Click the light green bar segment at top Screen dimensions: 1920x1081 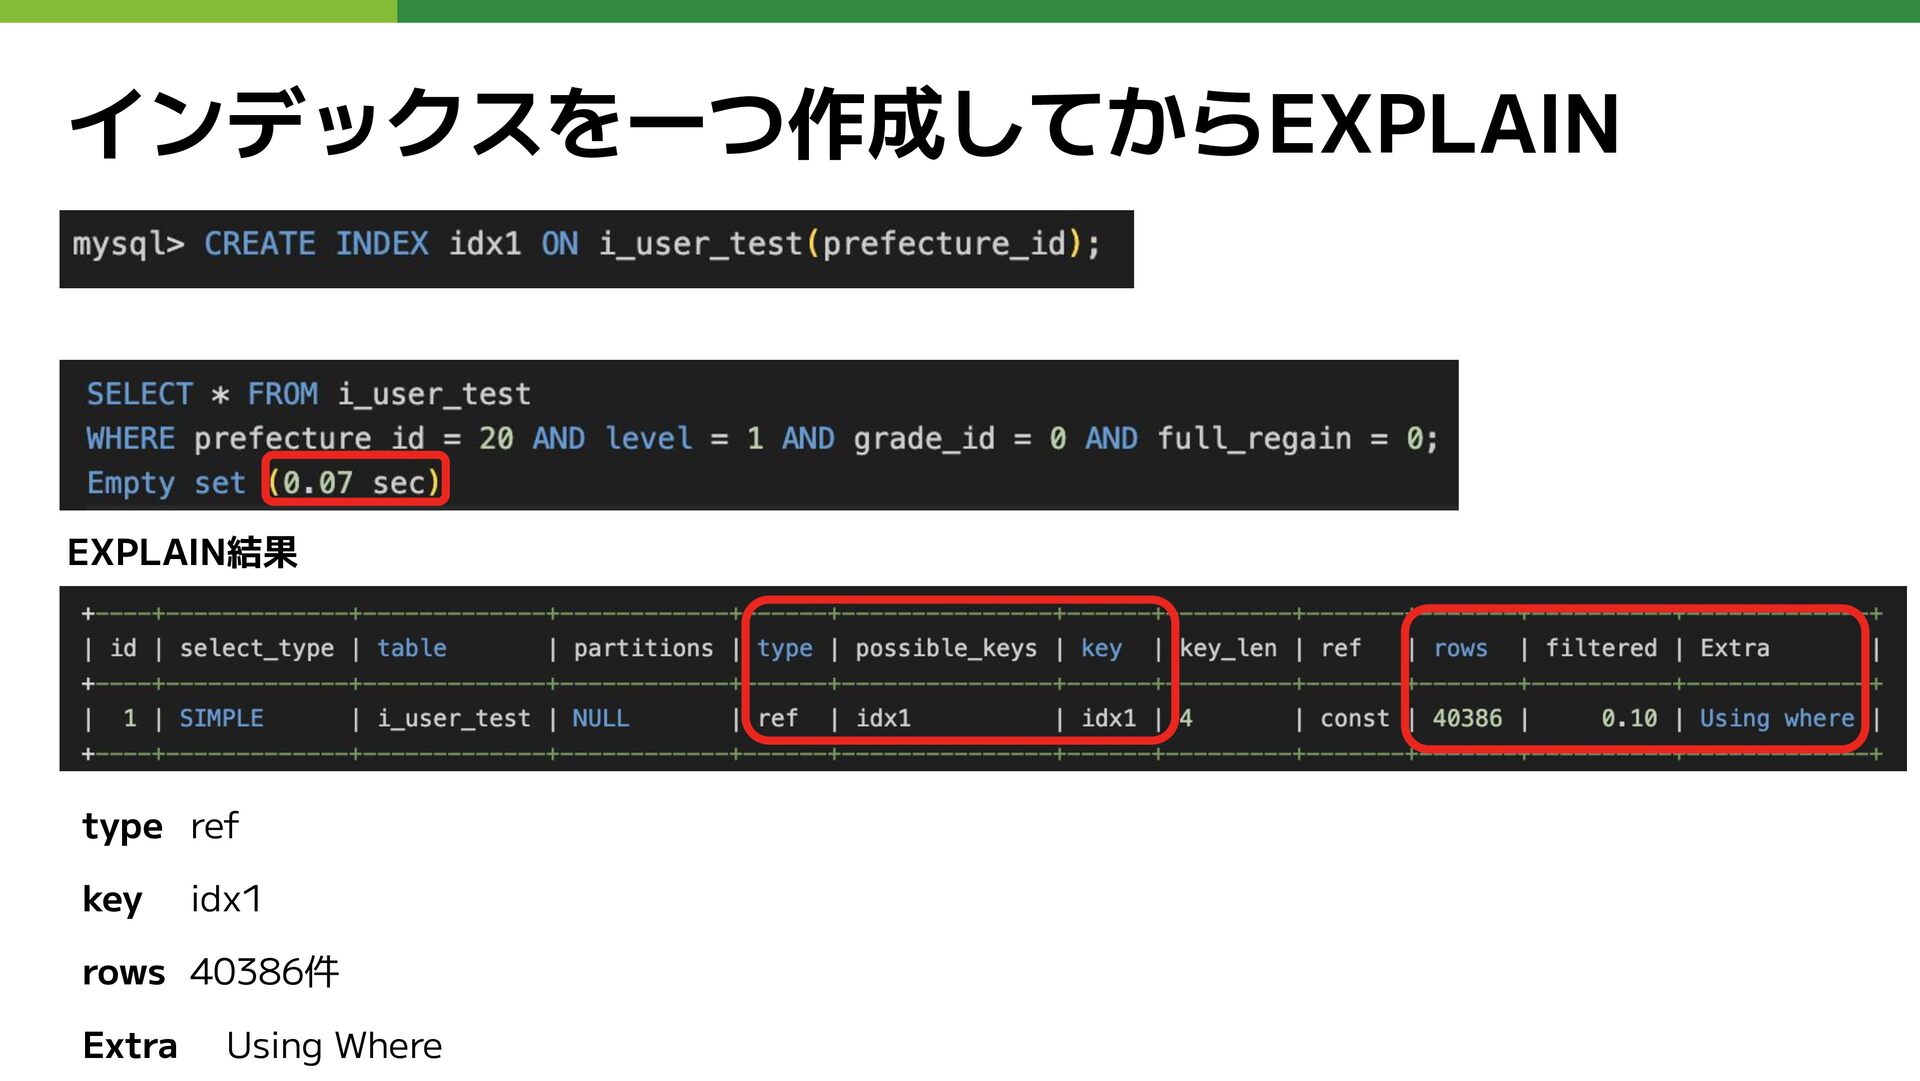click(x=198, y=11)
